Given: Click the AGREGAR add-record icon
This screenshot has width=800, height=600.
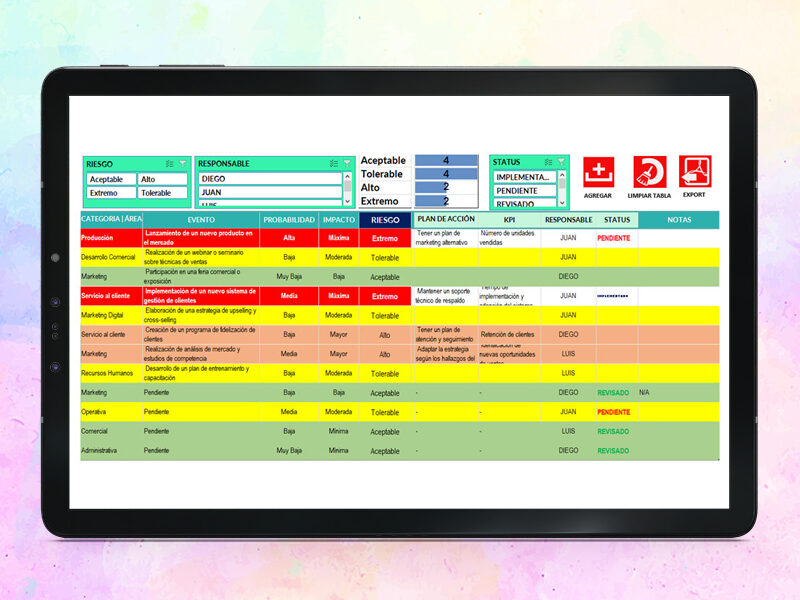Looking at the screenshot, I should (x=598, y=172).
